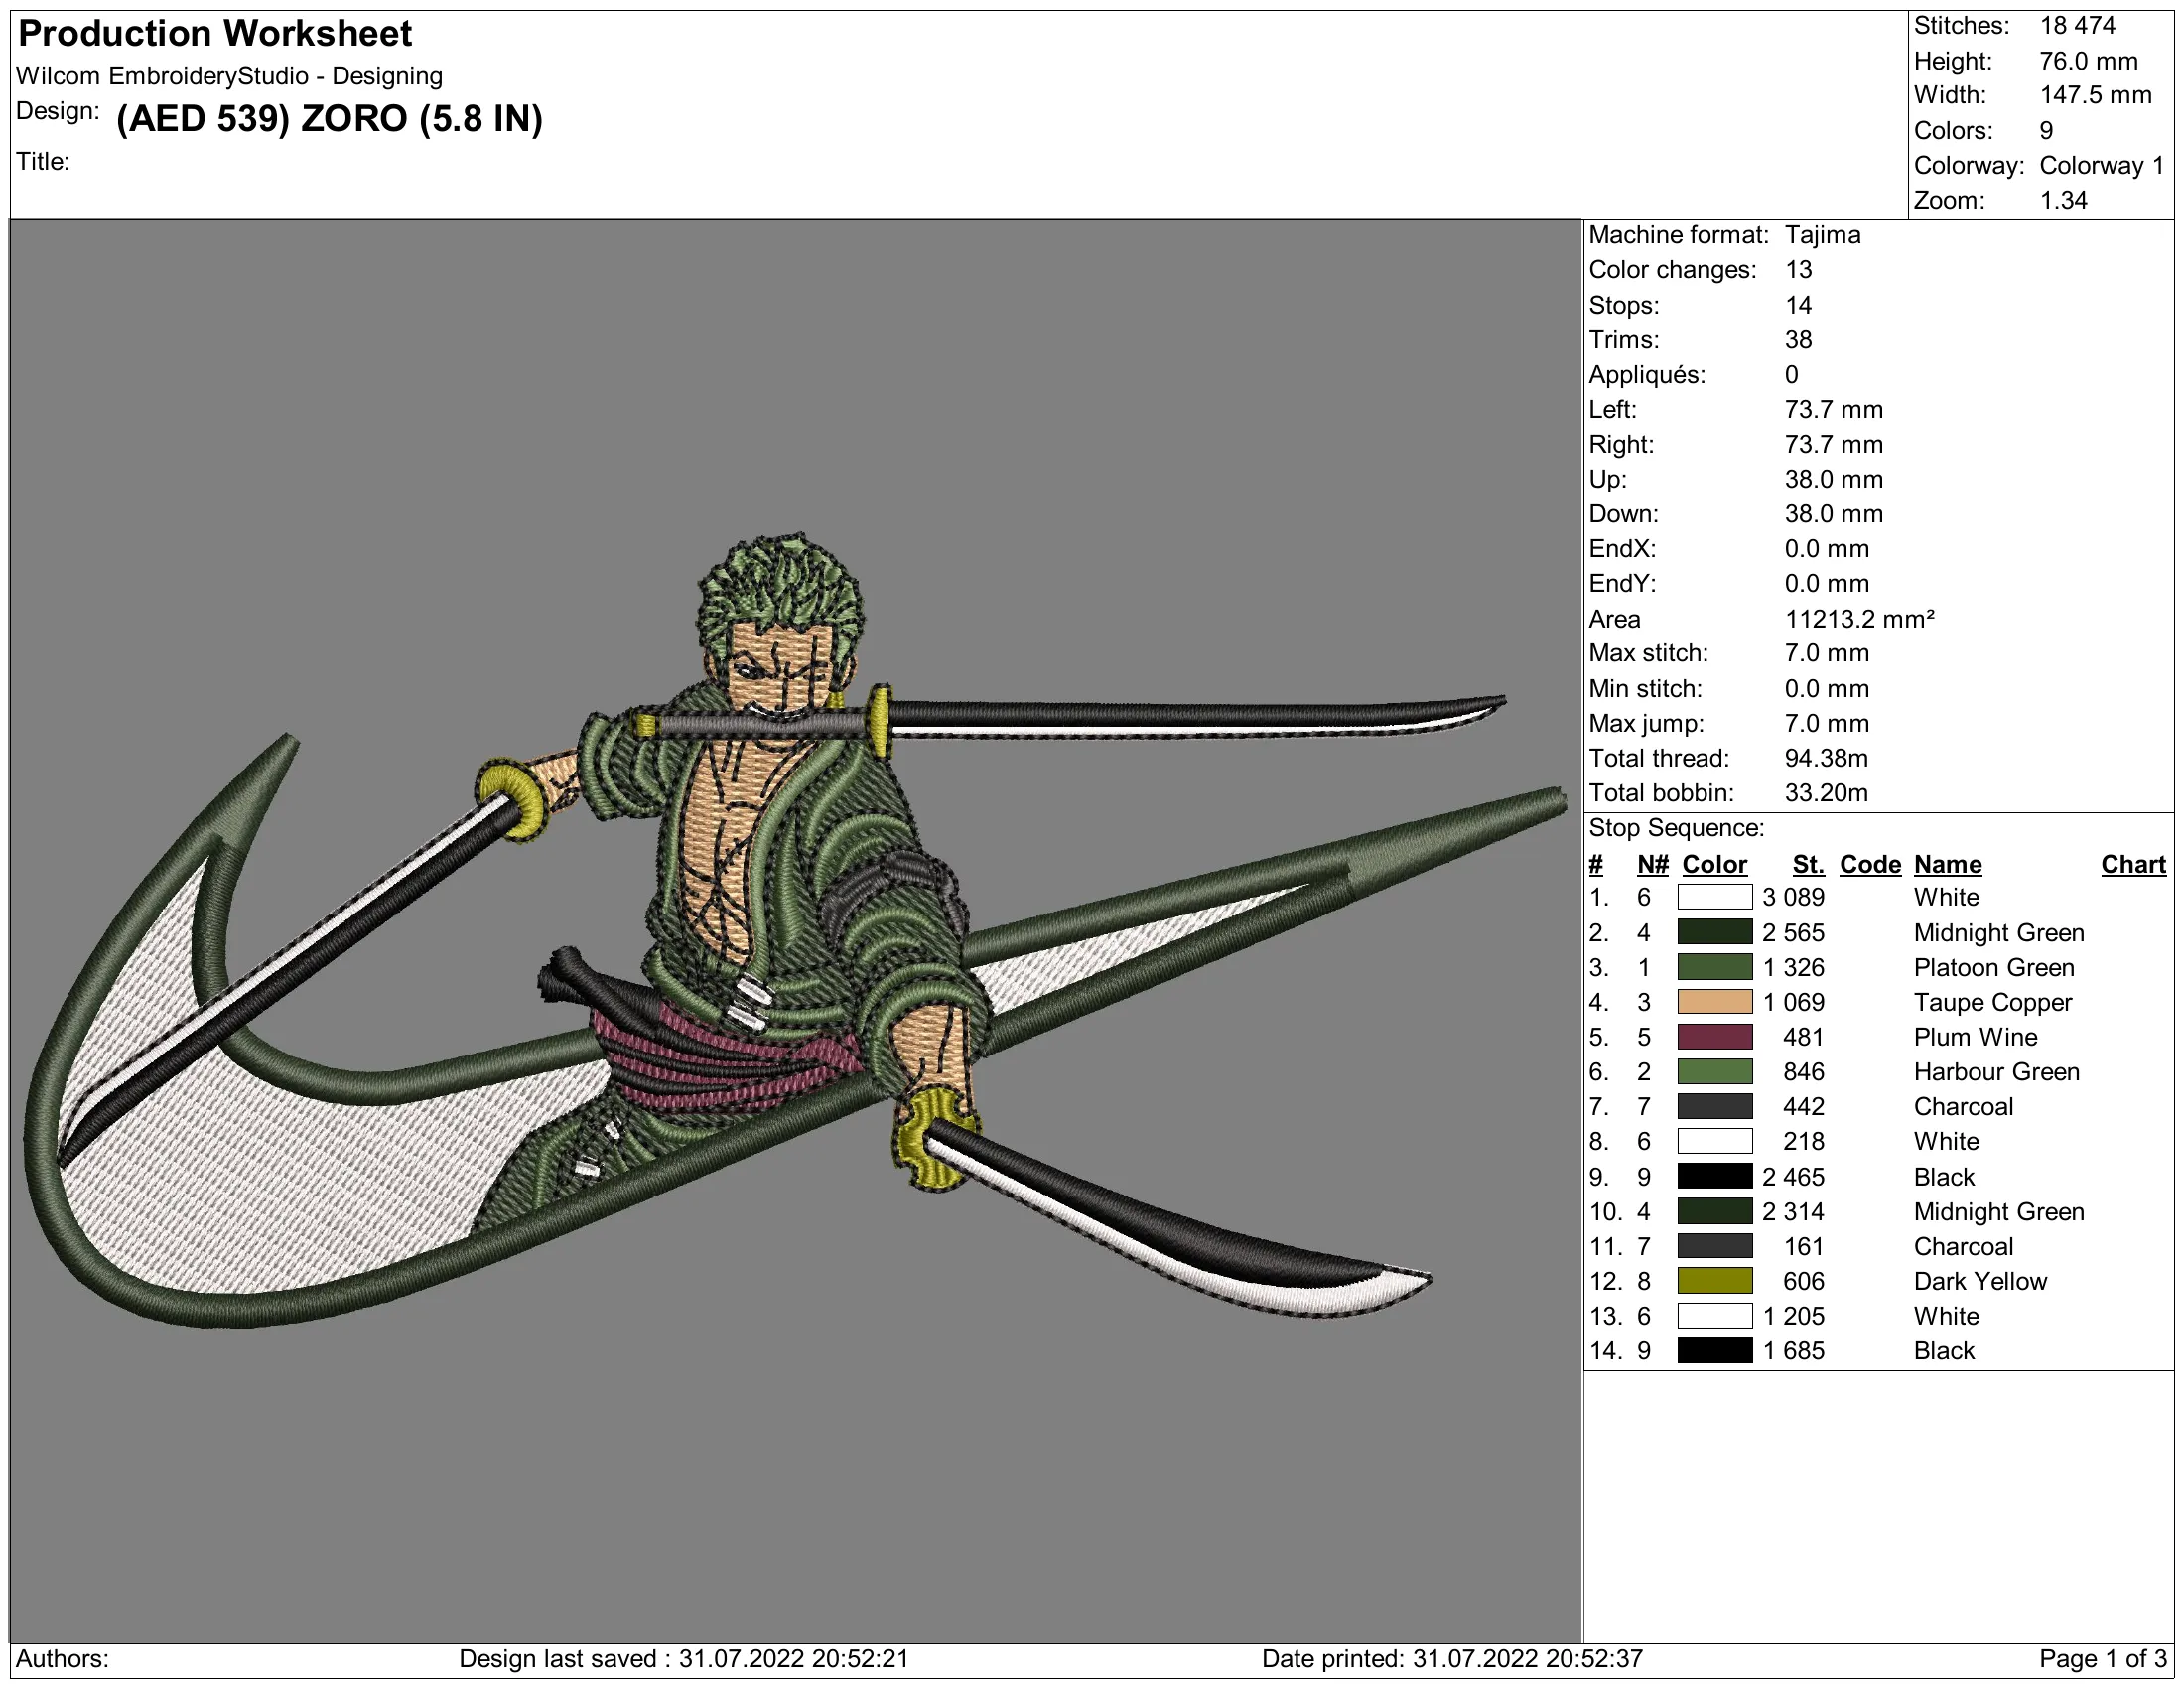Click the white swatch in row 1
This screenshot has width=2184, height=1688.
point(1714,897)
